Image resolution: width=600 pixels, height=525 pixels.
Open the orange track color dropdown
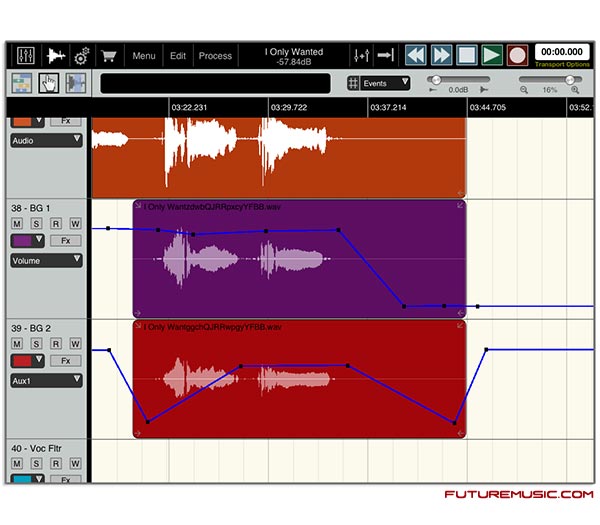point(28,122)
